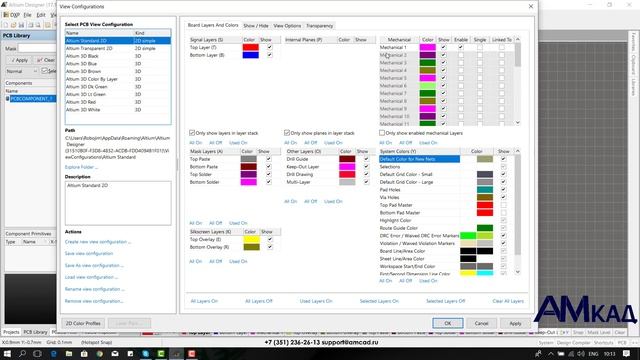Toggle Enable checkbox for Mechanical 1

(460, 47)
